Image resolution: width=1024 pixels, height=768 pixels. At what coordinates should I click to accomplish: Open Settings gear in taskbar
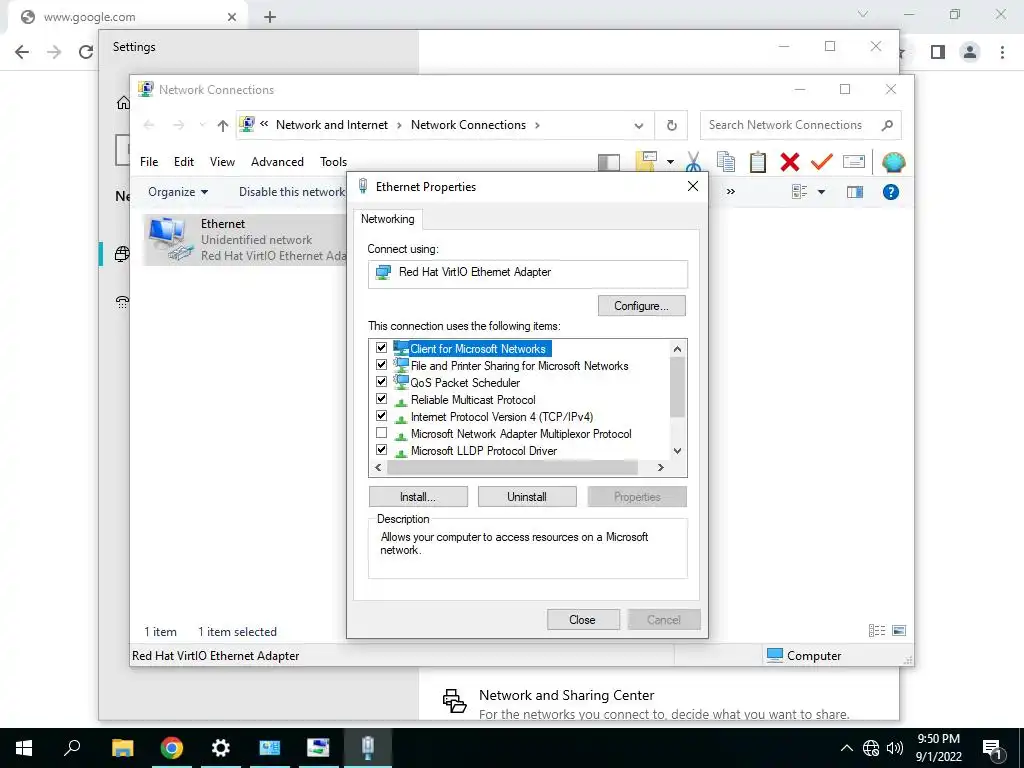pos(221,748)
